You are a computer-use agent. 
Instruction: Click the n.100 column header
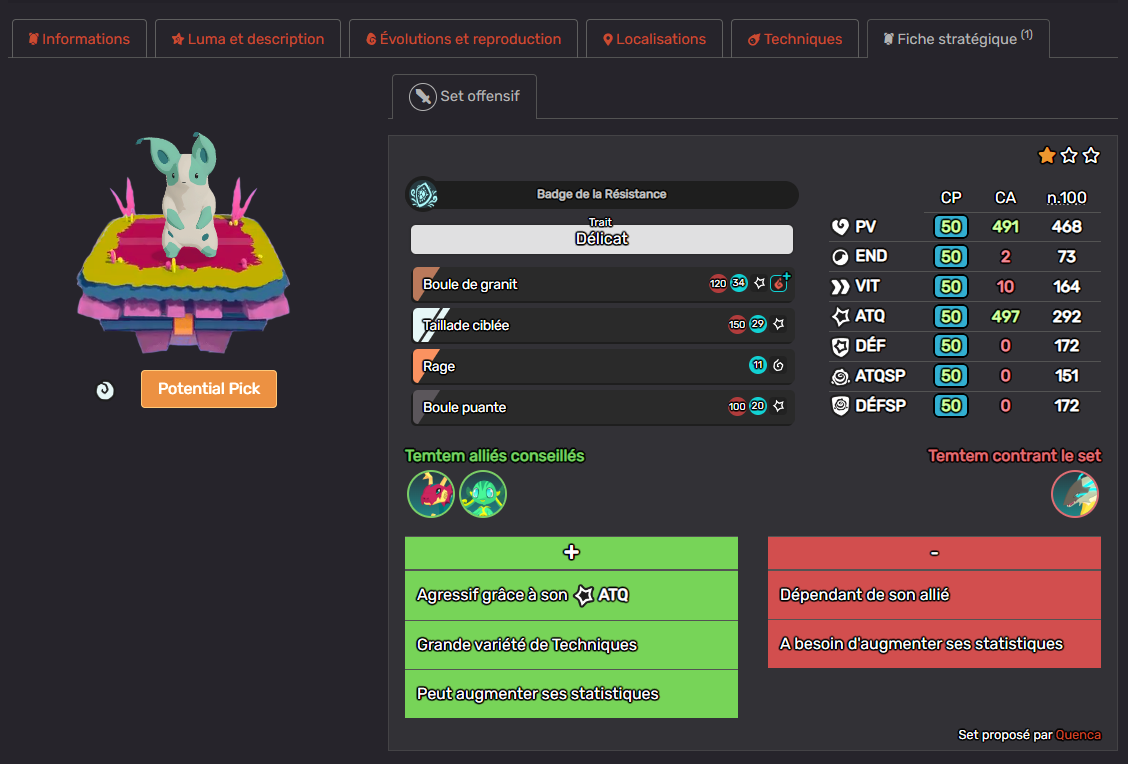[x=1066, y=198]
